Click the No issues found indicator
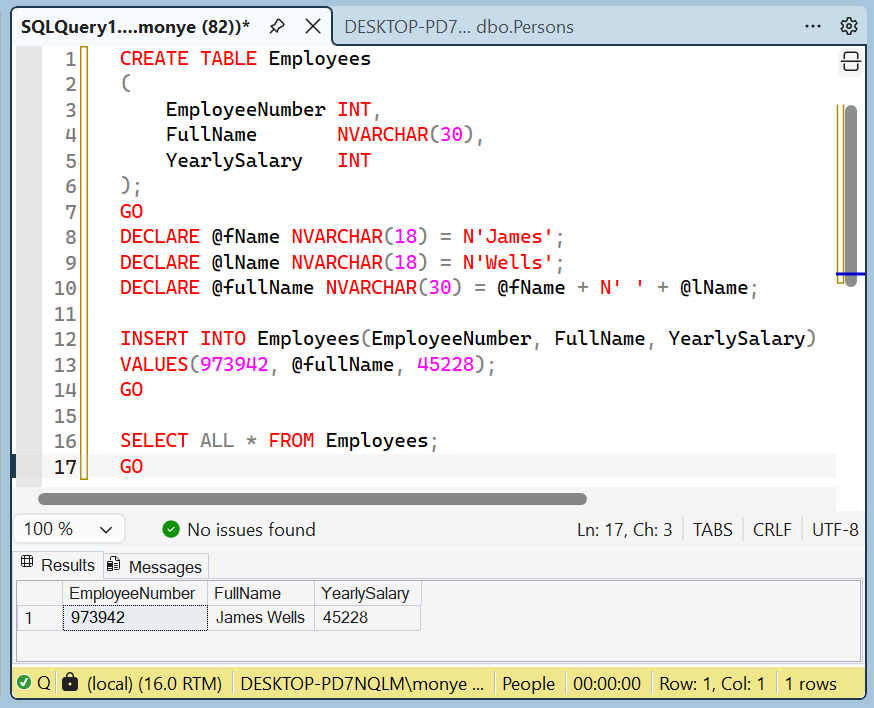874x708 pixels. pyautogui.click(x=251, y=530)
